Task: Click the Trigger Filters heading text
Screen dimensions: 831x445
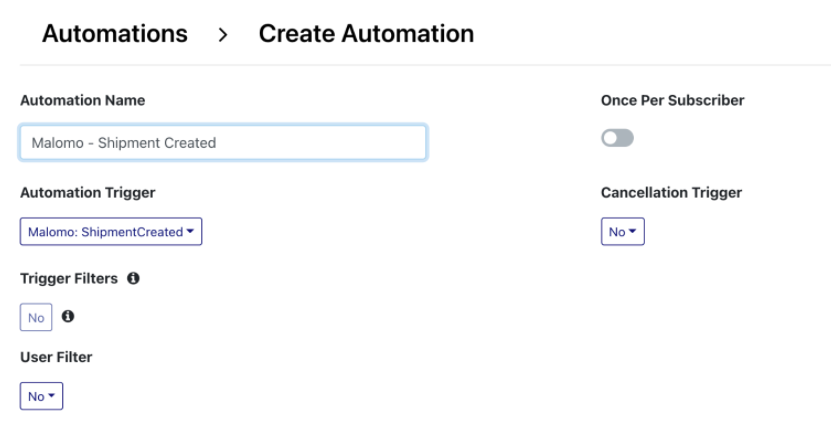Action: coord(69,279)
